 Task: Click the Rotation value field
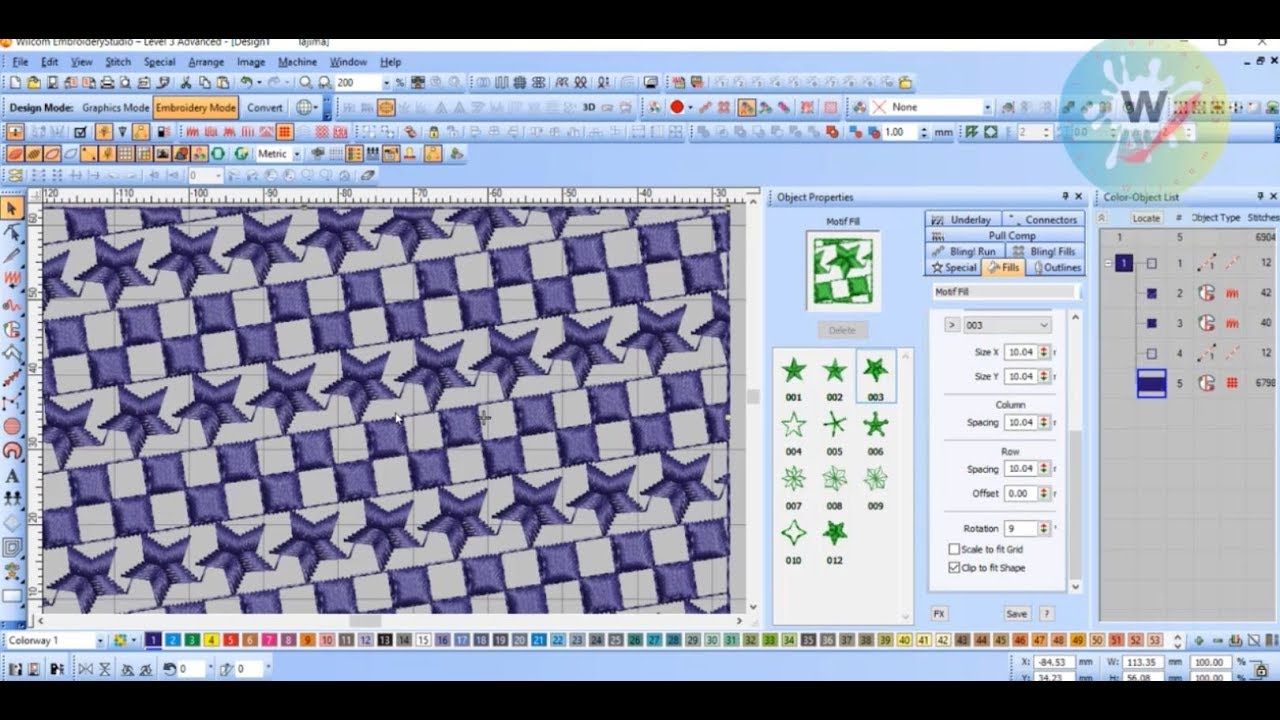(1020, 529)
